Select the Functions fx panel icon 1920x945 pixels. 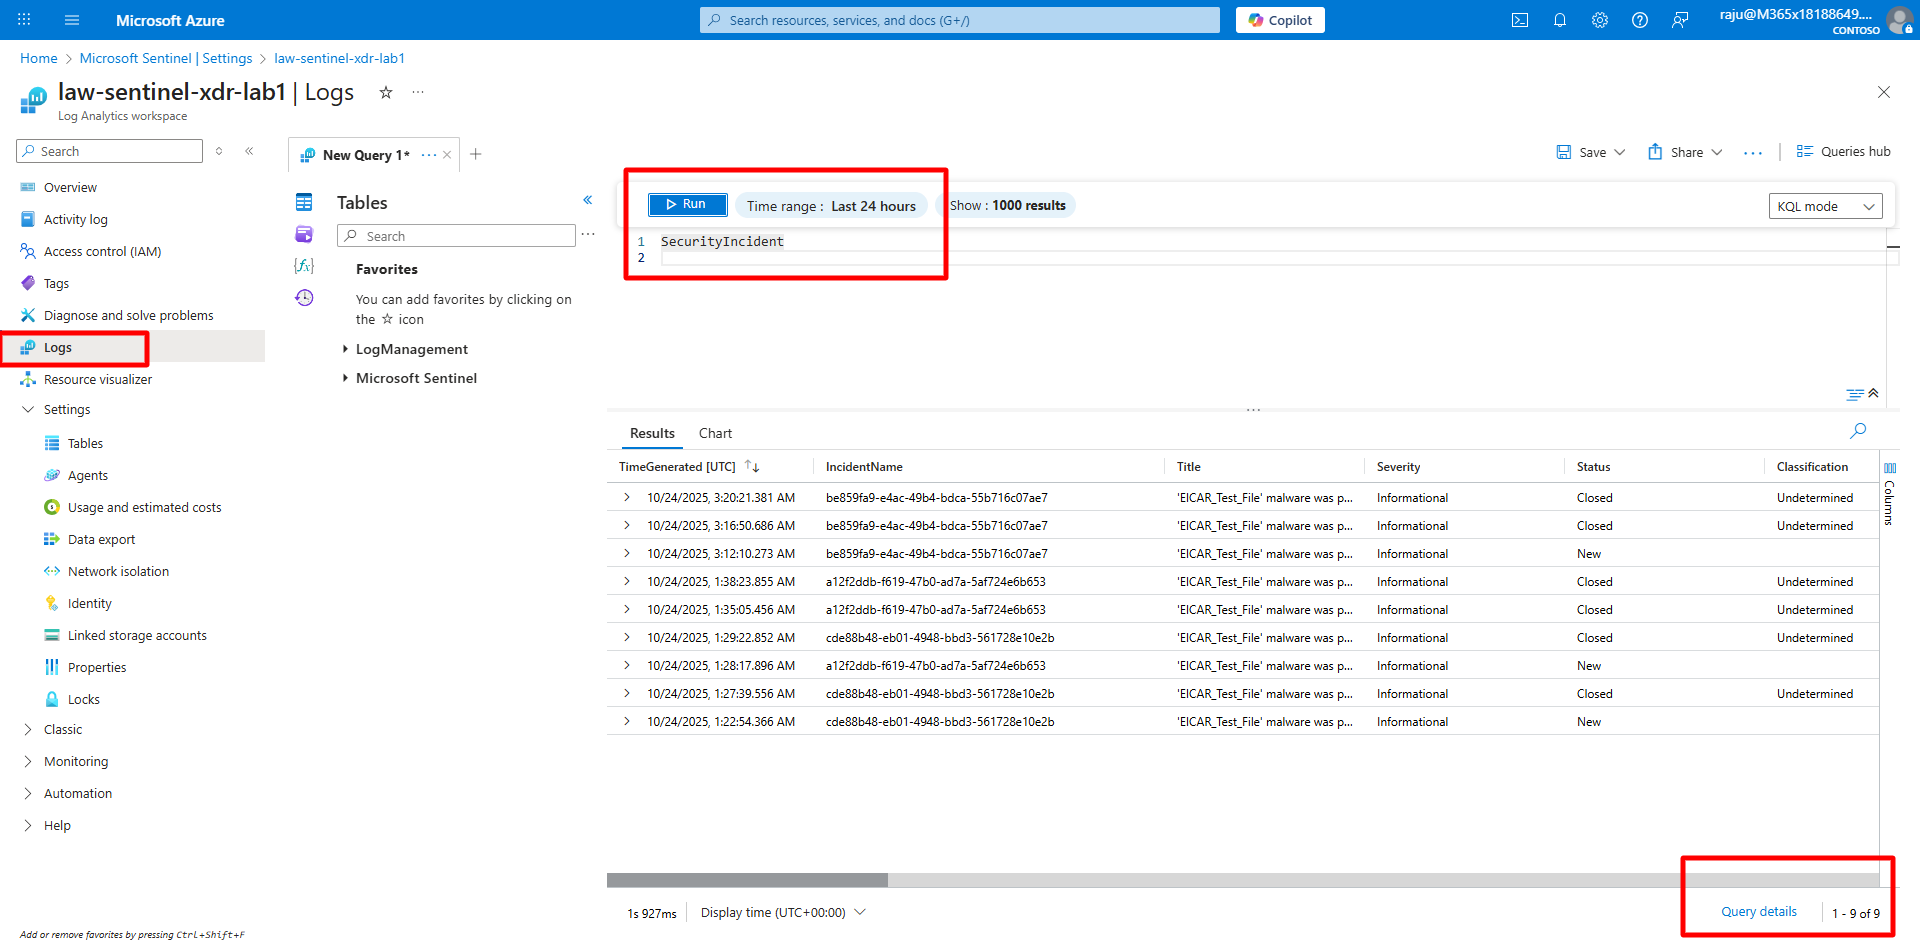click(x=304, y=266)
